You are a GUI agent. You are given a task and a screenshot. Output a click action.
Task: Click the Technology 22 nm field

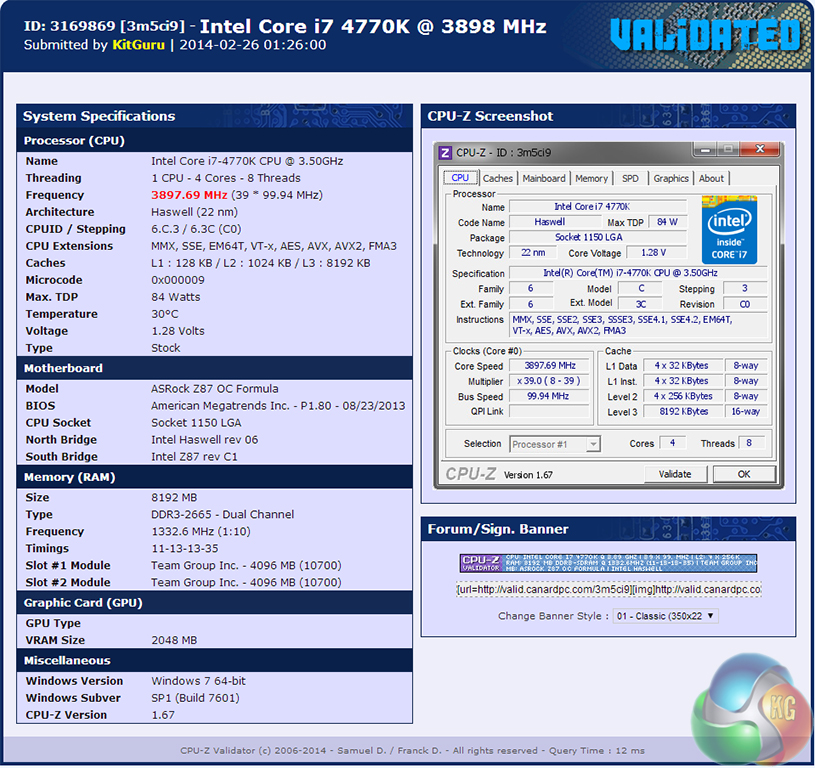(x=533, y=253)
